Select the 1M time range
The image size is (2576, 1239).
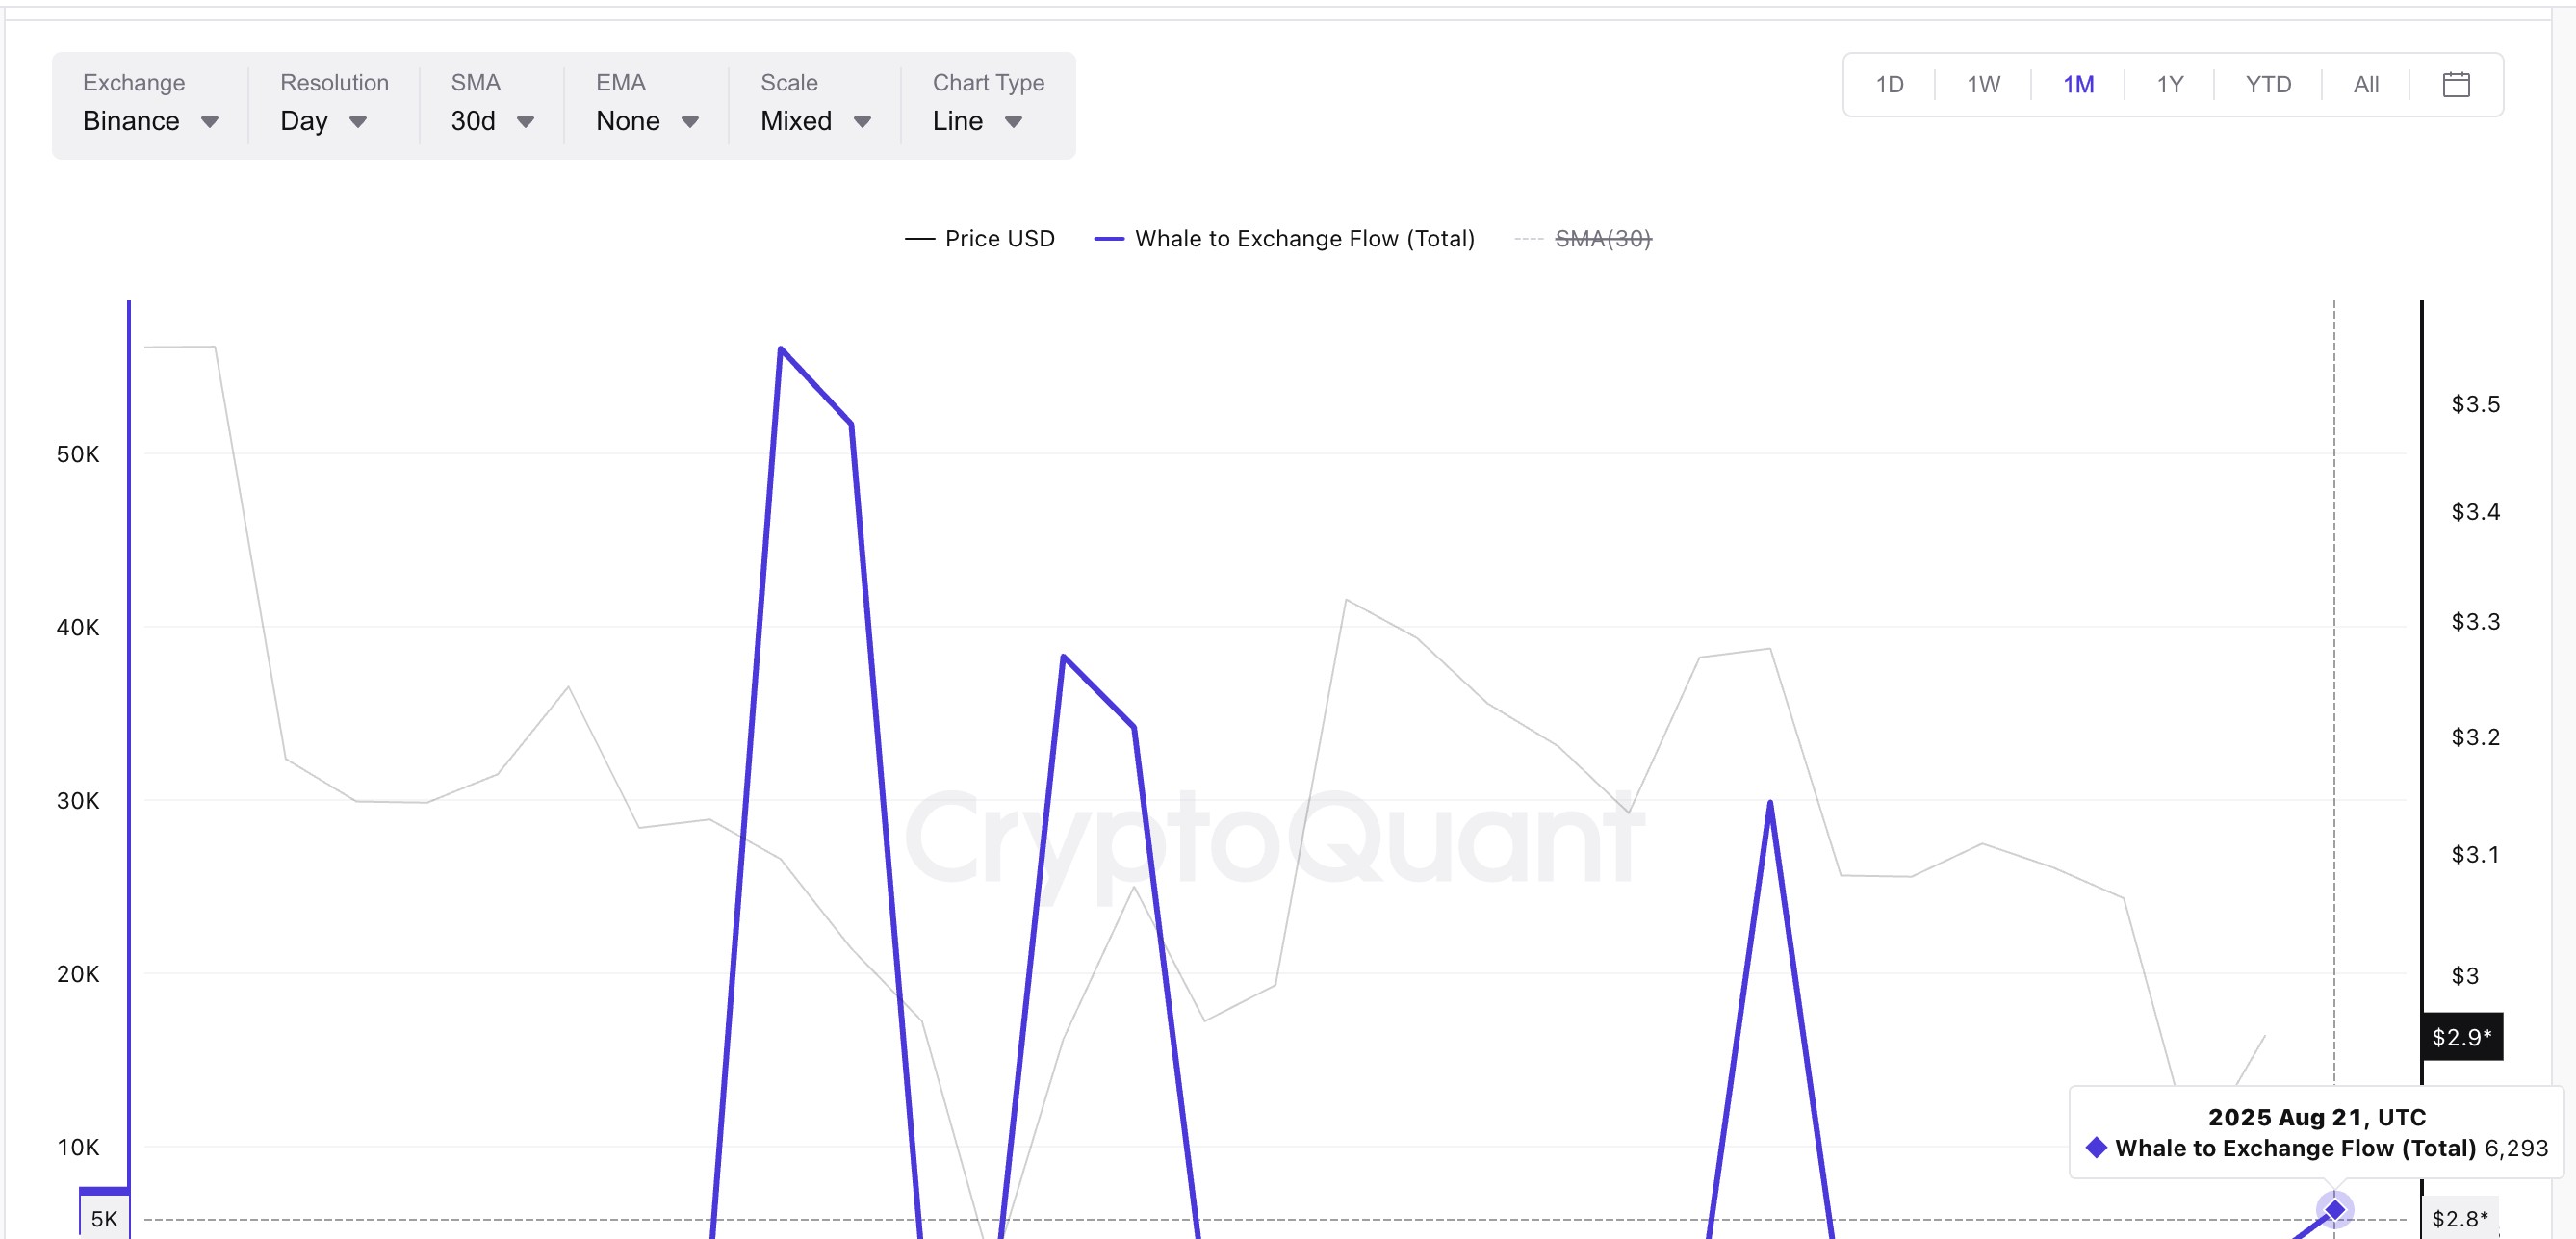click(x=2078, y=85)
